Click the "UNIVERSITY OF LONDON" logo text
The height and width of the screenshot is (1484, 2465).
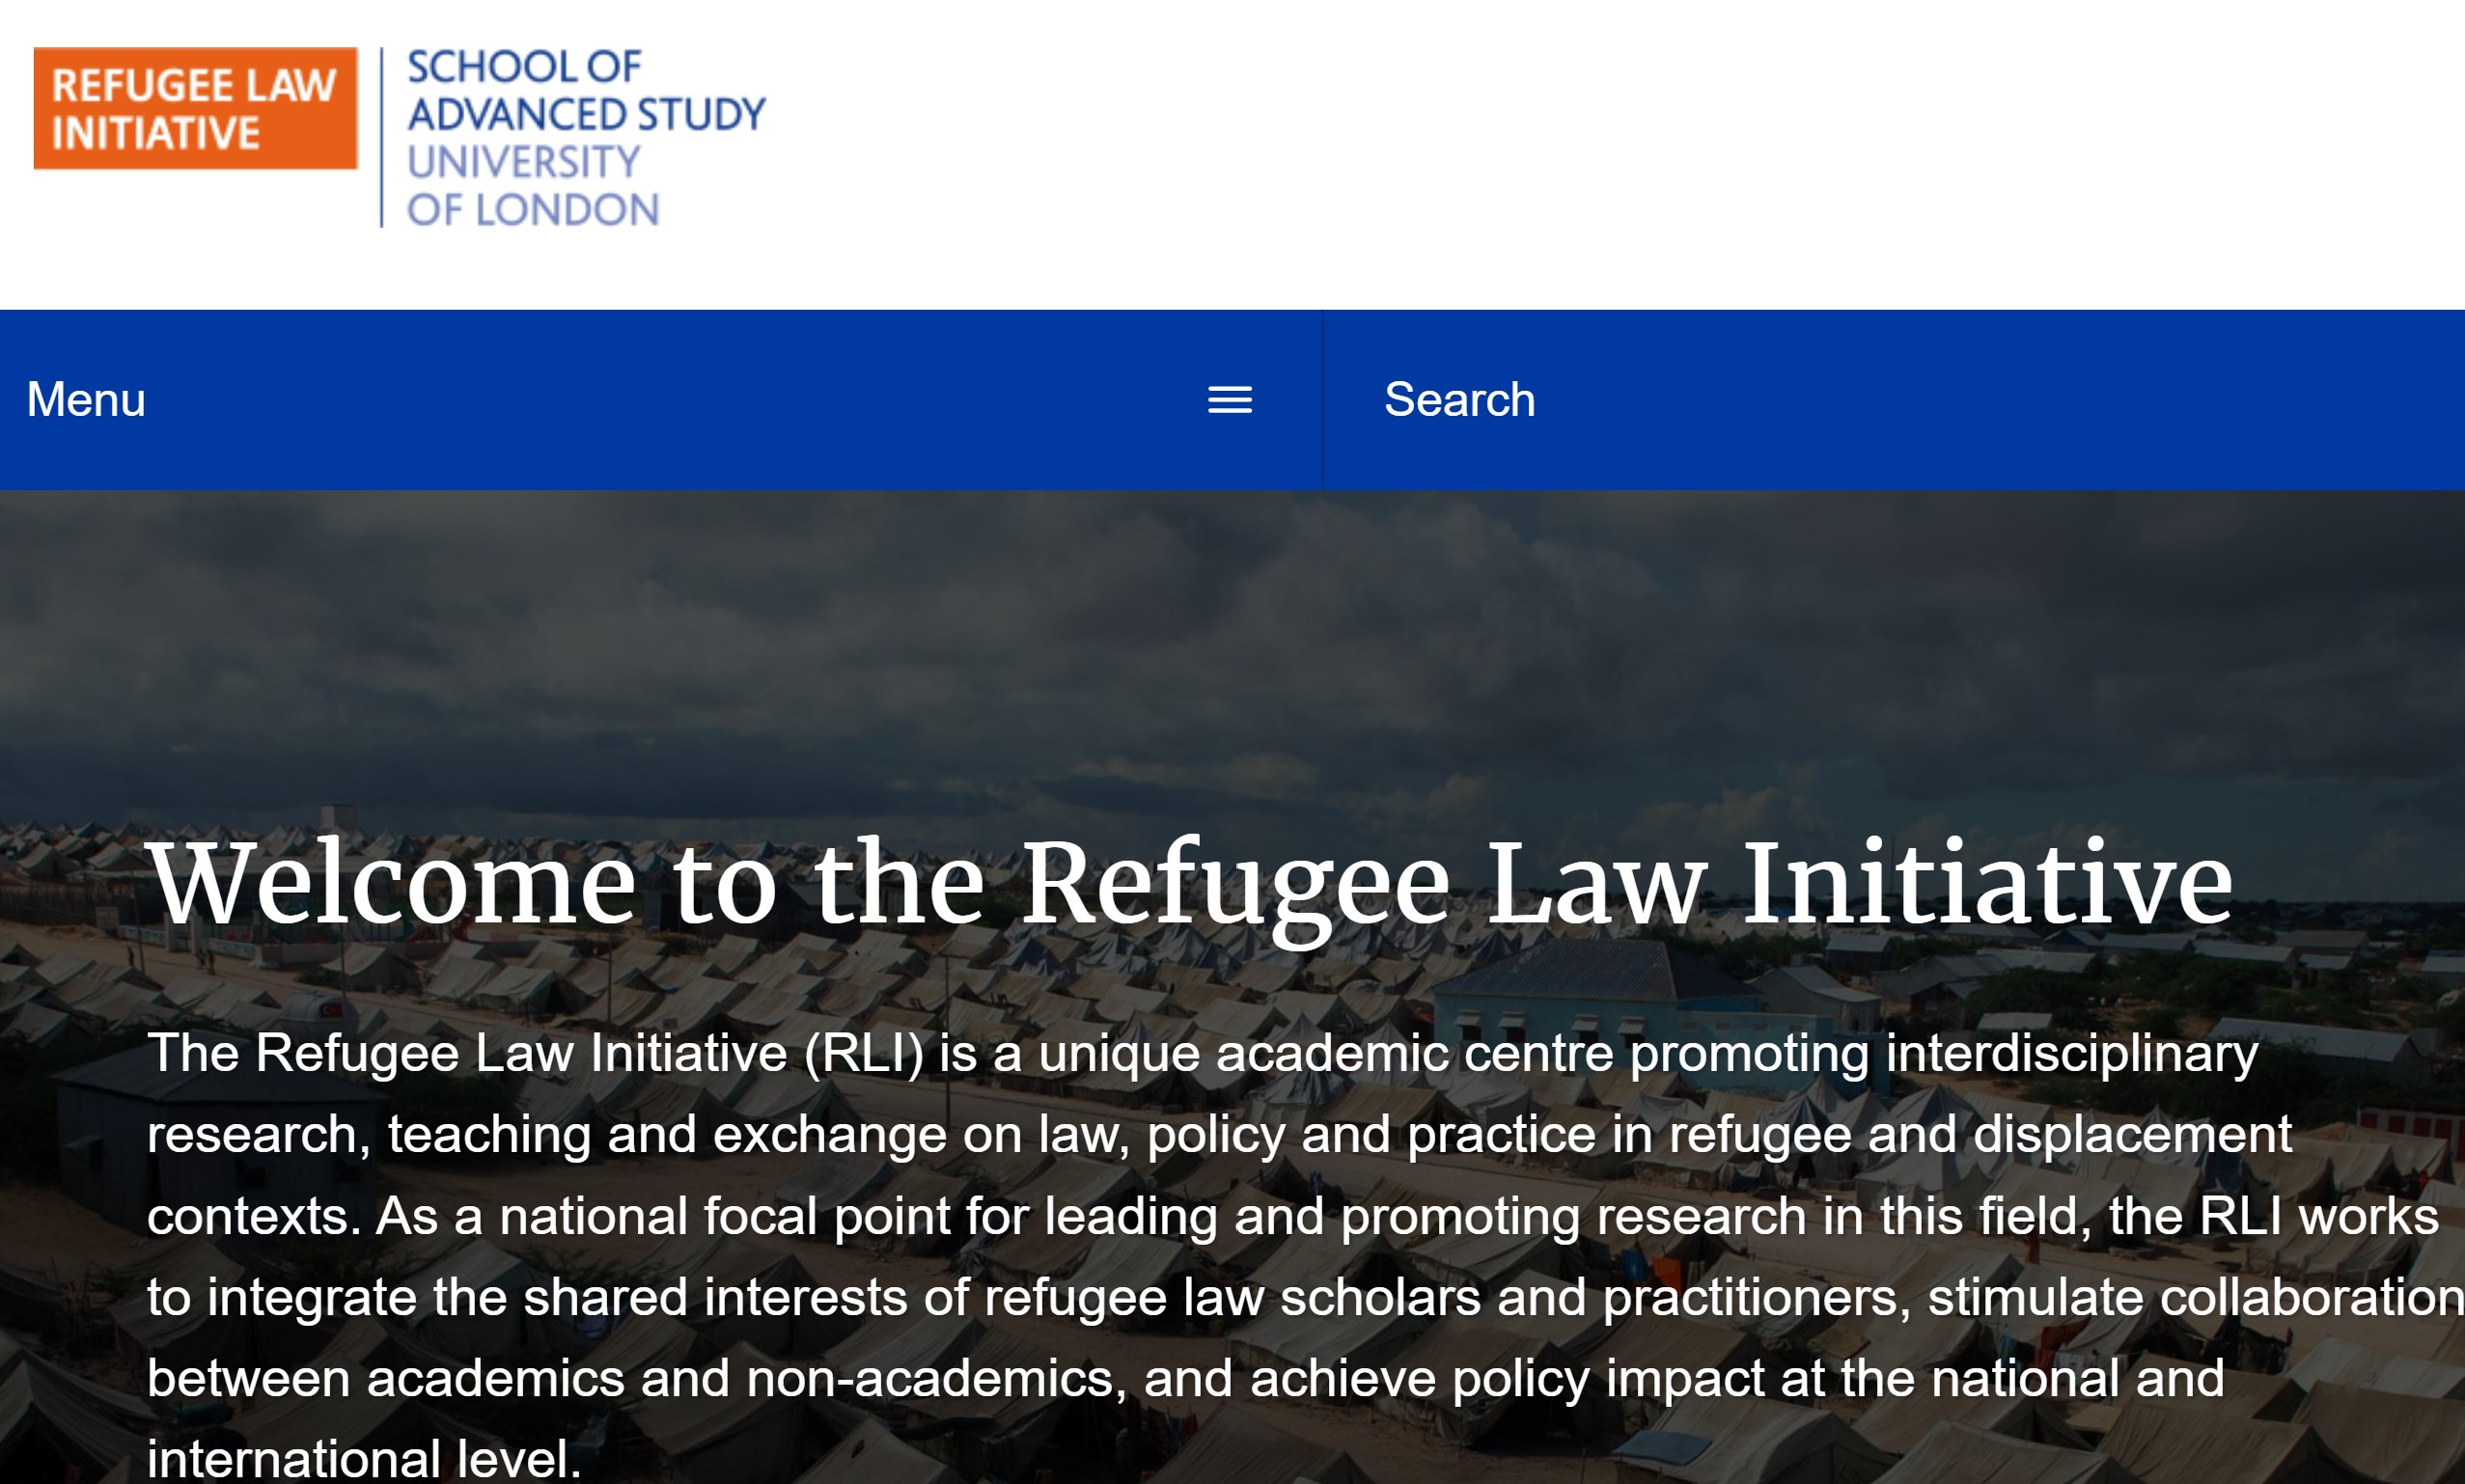[x=531, y=187]
